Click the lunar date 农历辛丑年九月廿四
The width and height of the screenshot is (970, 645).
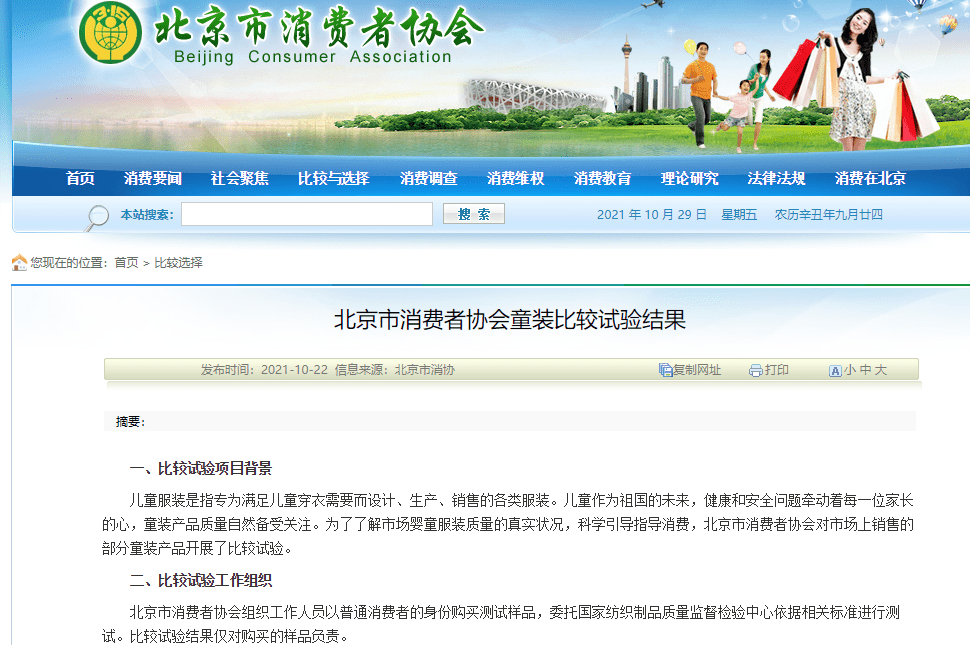829,215
